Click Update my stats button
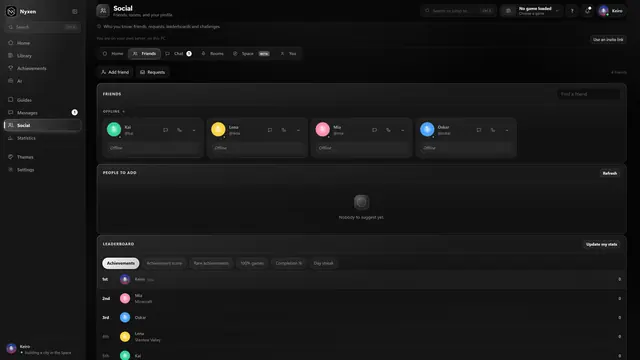This screenshot has height=360, width=640. [601, 244]
